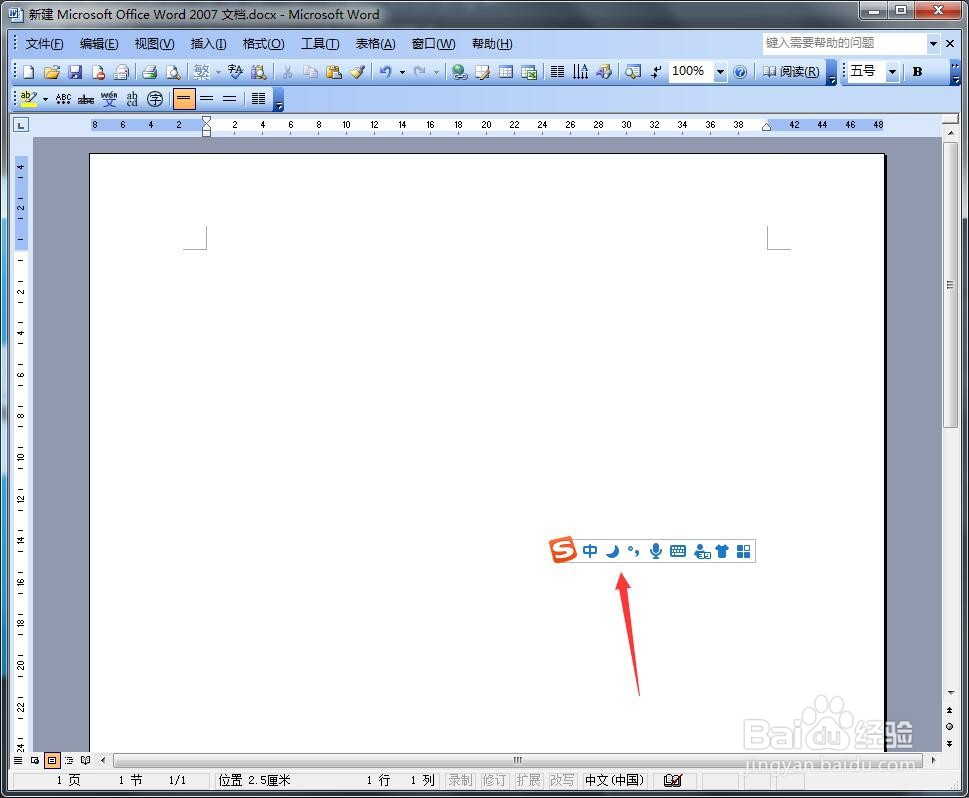Image resolution: width=969 pixels, height=798 pixels.
Task: Toggle Sogou punctuation mode icon
Action: pyautogui.click(x=633, y=551)
